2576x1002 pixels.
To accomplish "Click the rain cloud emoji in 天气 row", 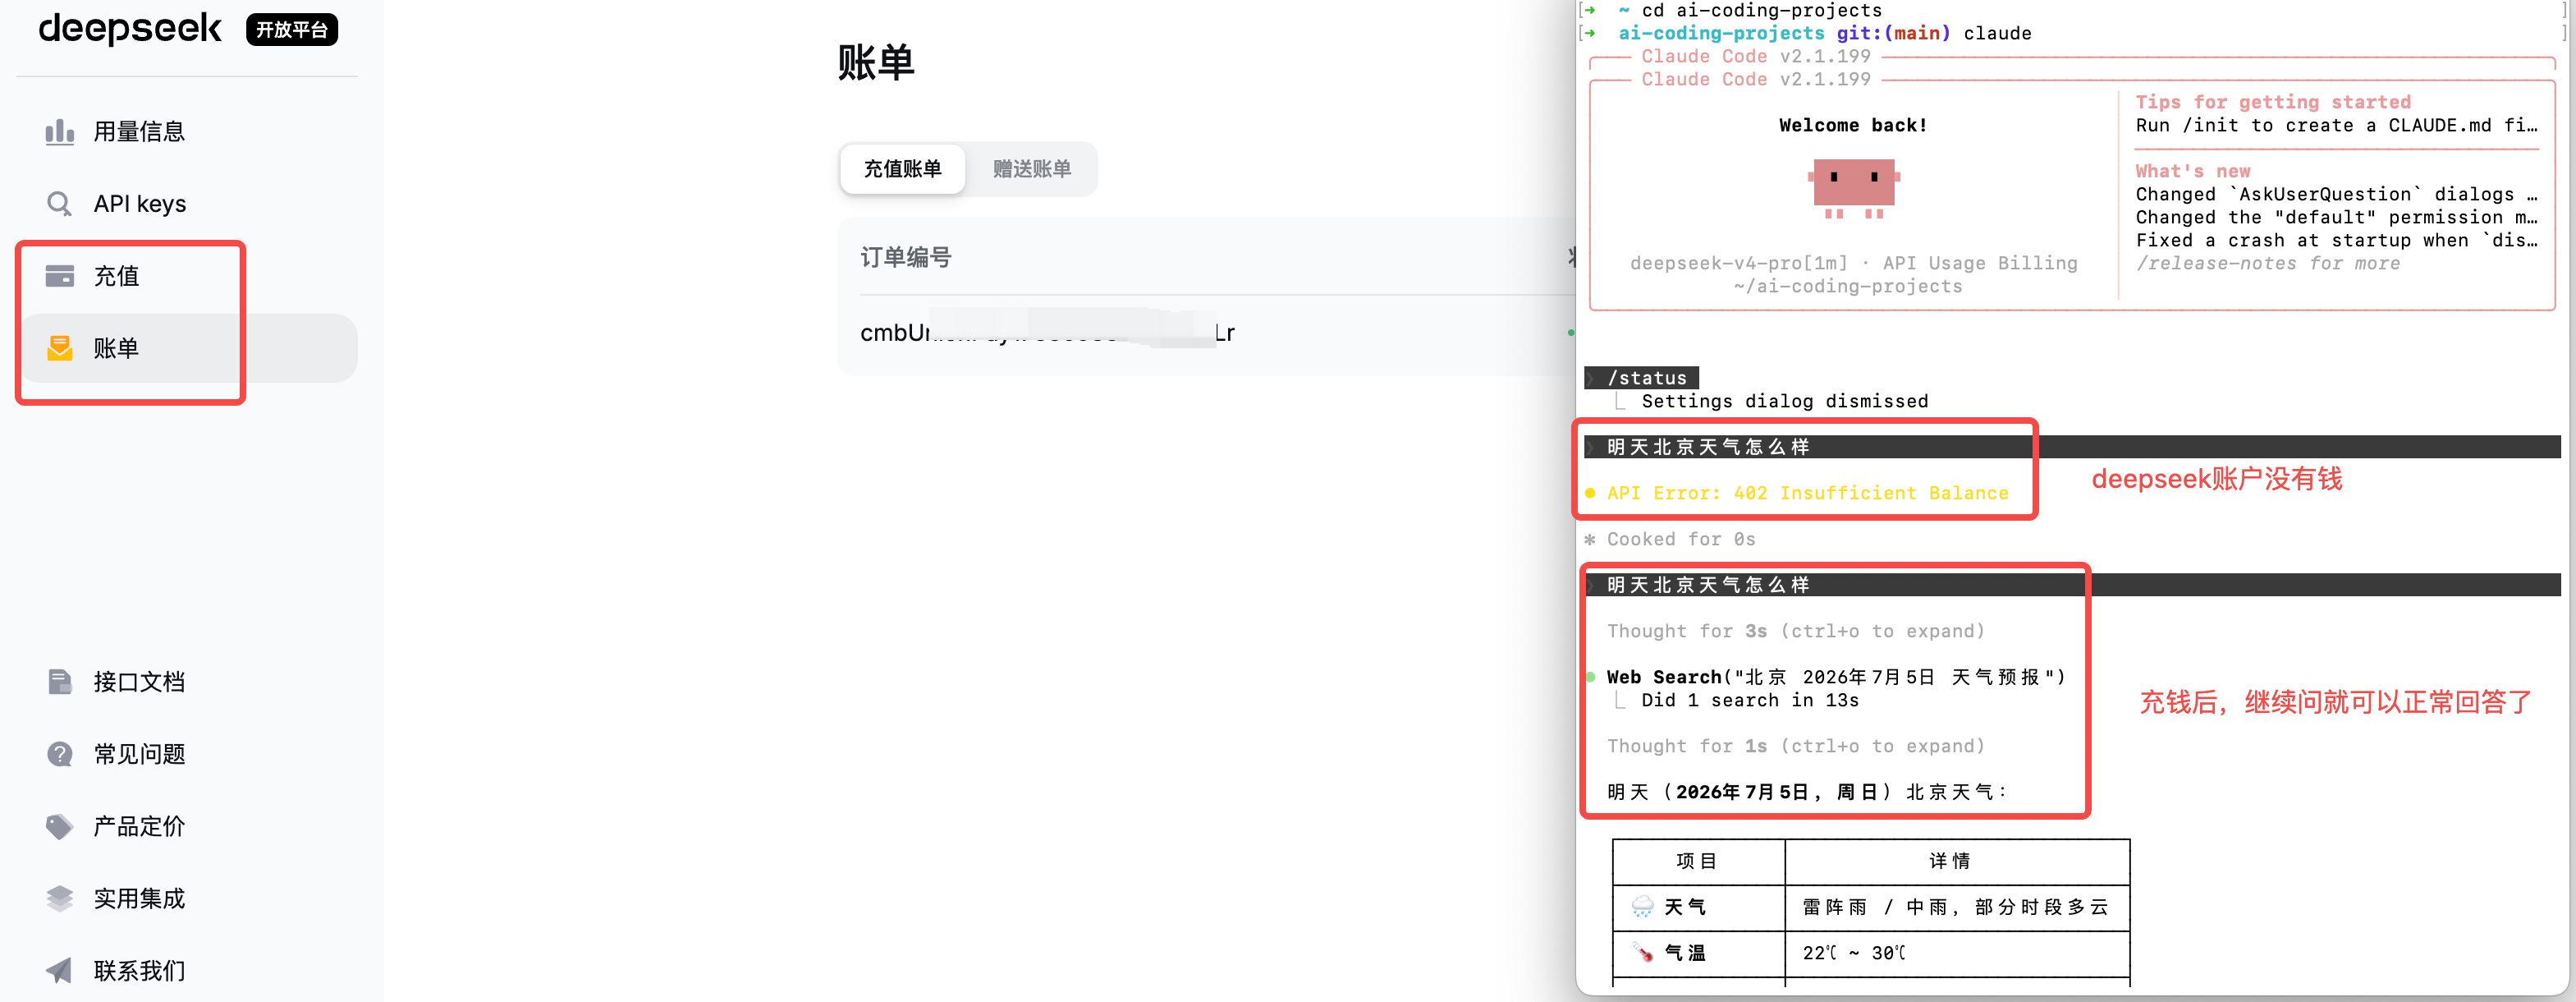I will click(1642, 907).
